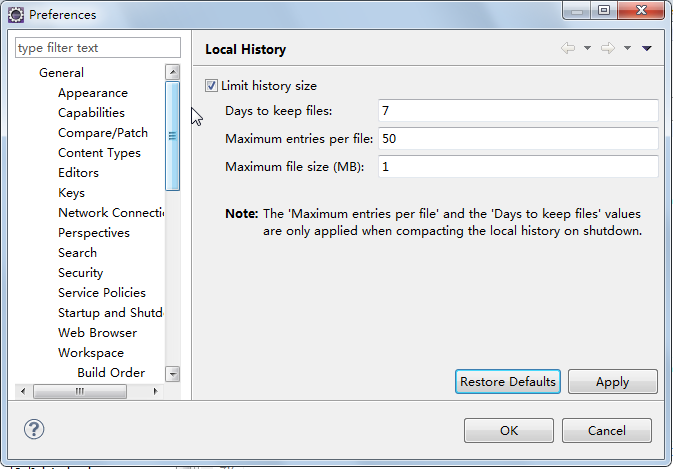
Task: Click the Restore Defaults button
Action: 507,382
